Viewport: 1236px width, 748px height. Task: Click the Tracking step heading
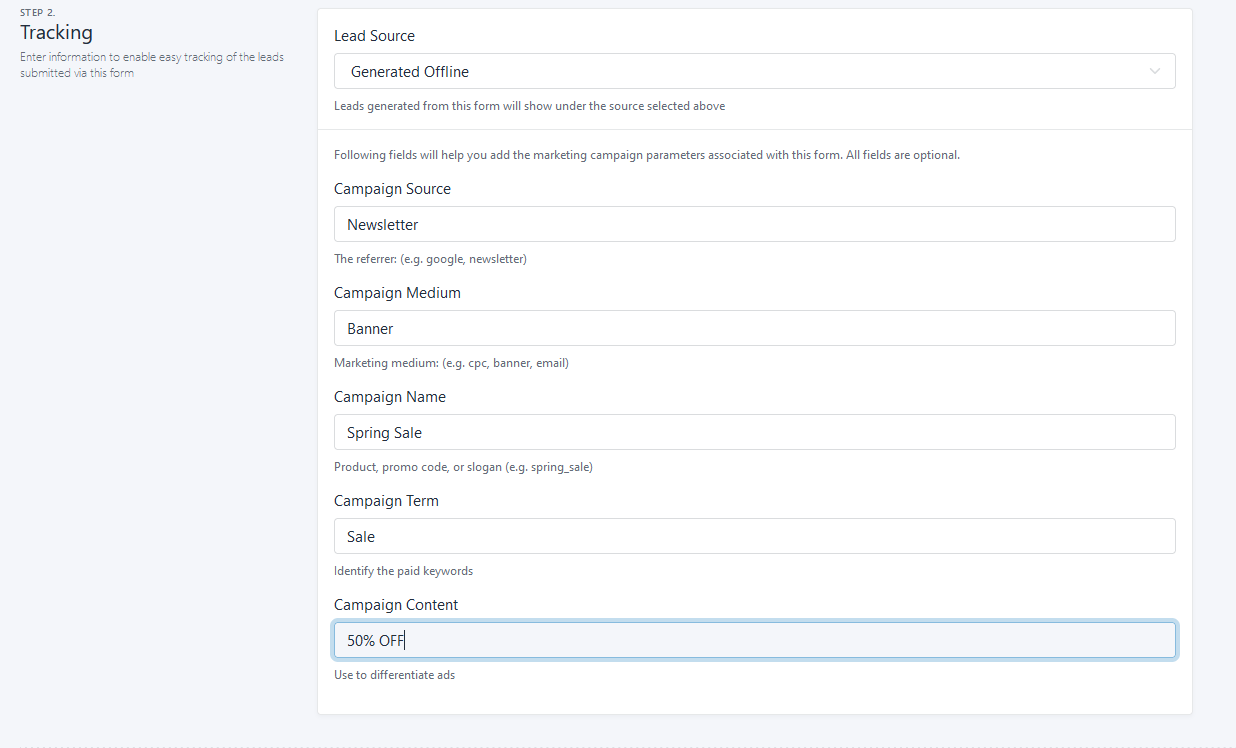click(56, 32)
